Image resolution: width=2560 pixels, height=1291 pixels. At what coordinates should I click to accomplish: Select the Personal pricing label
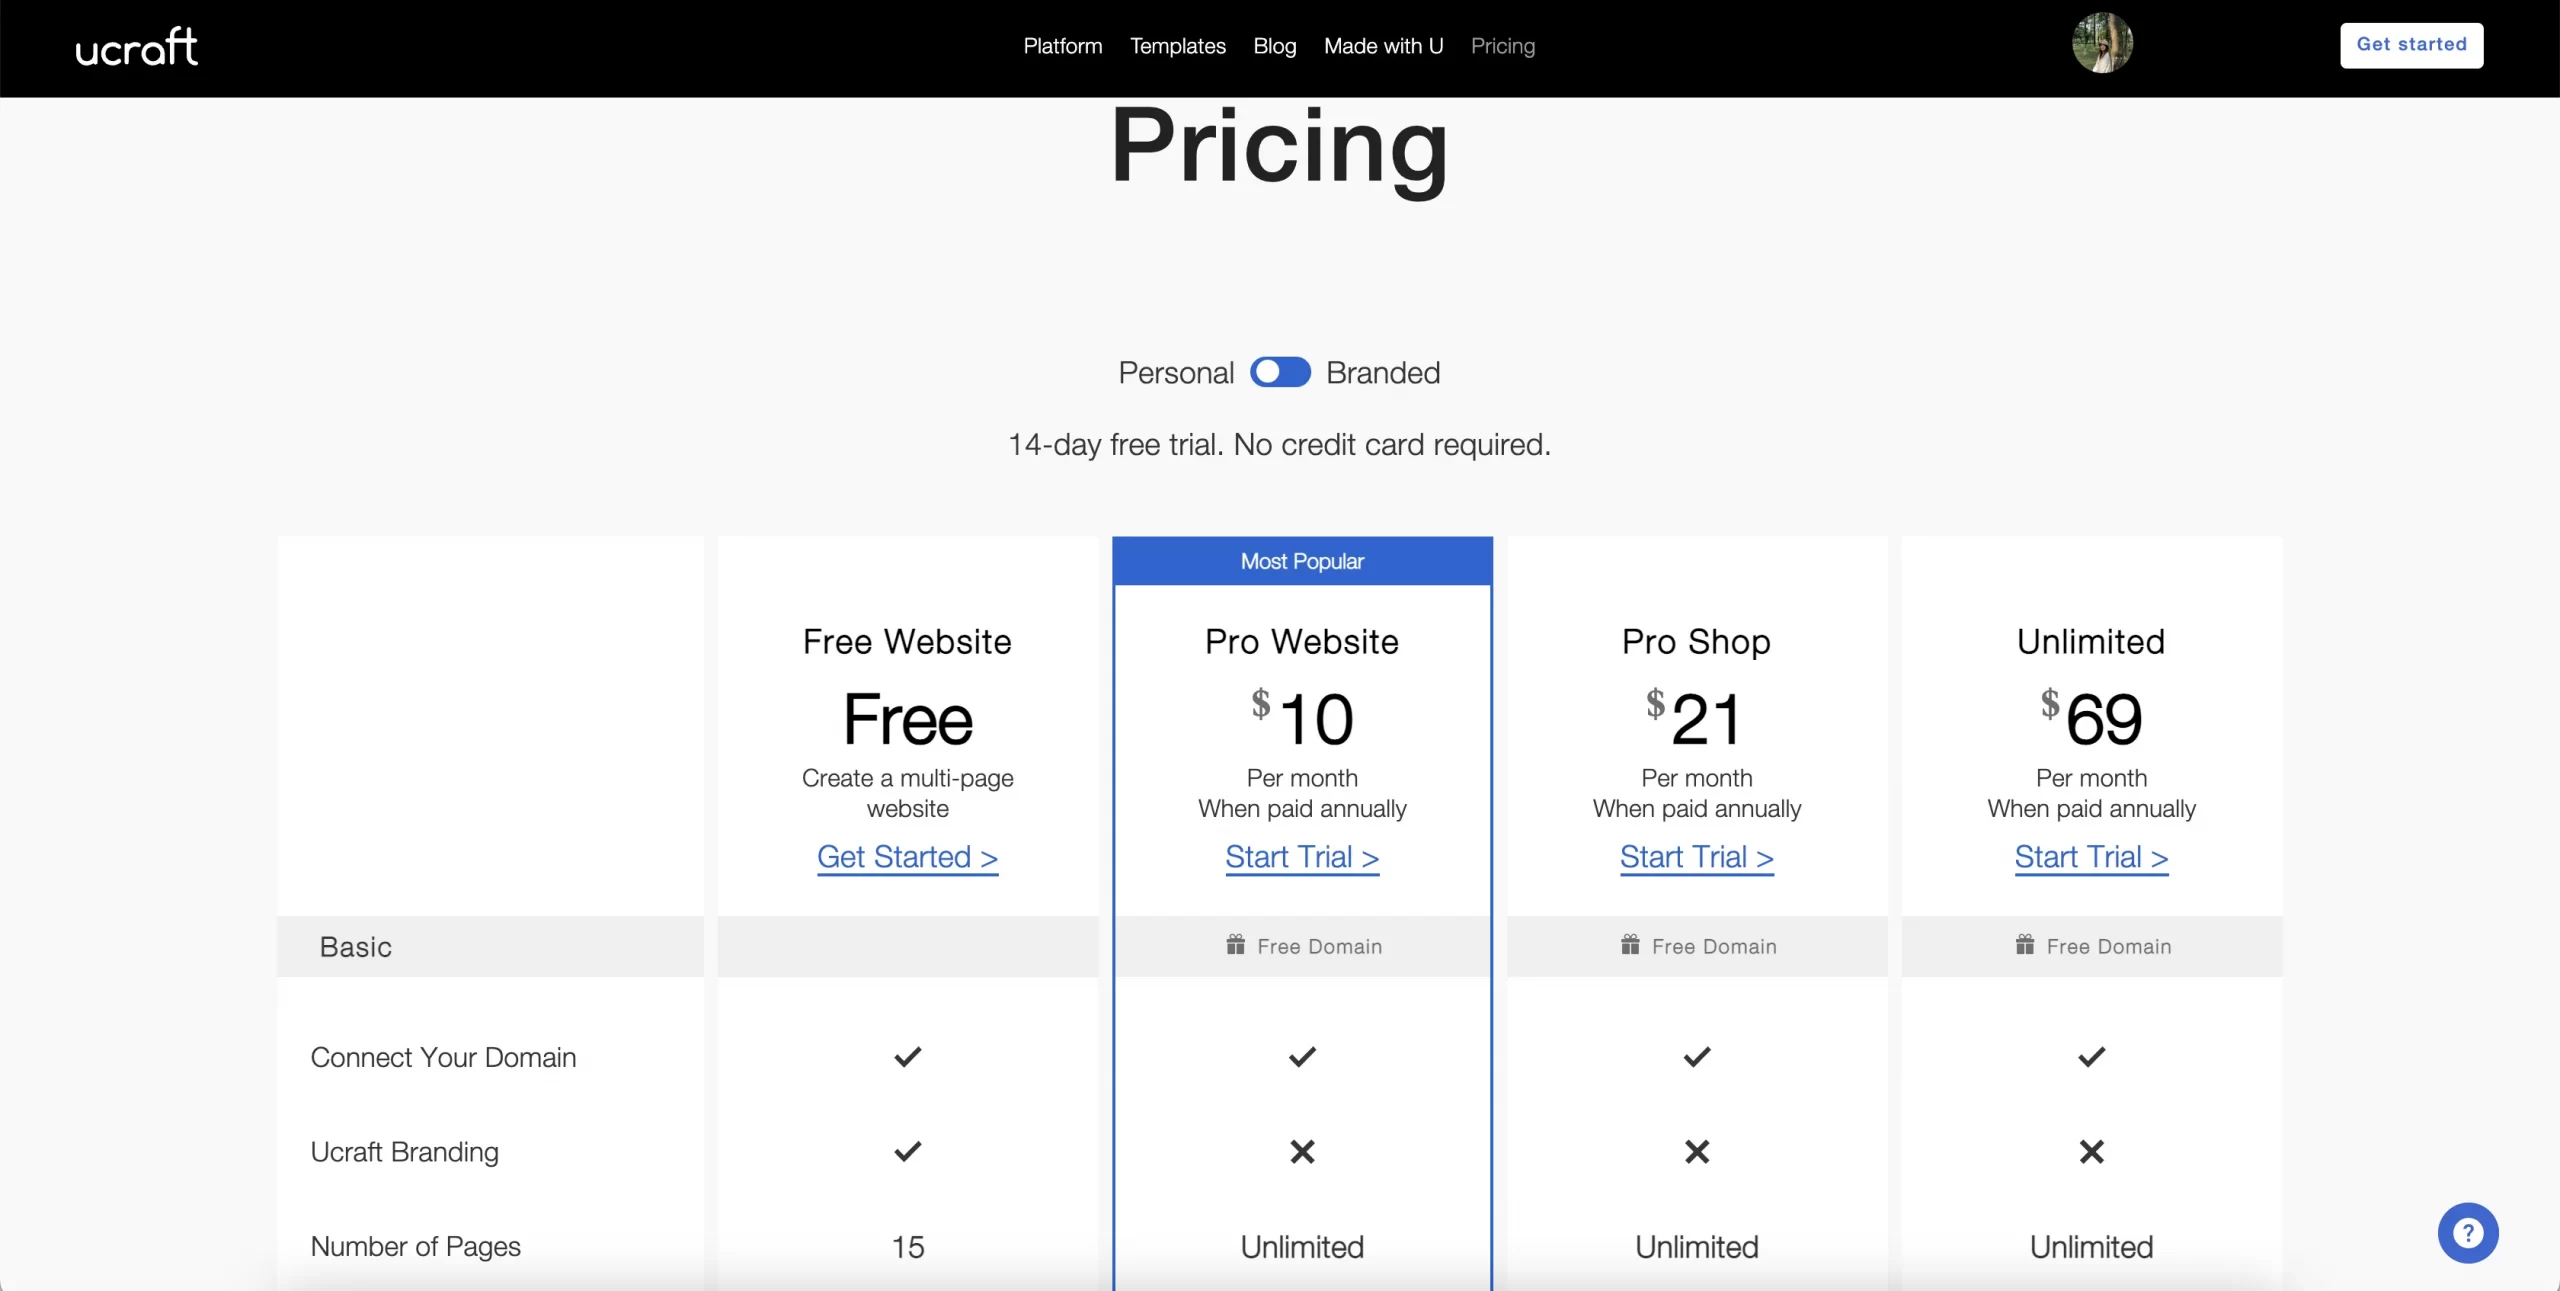[x=1176, y=373]
